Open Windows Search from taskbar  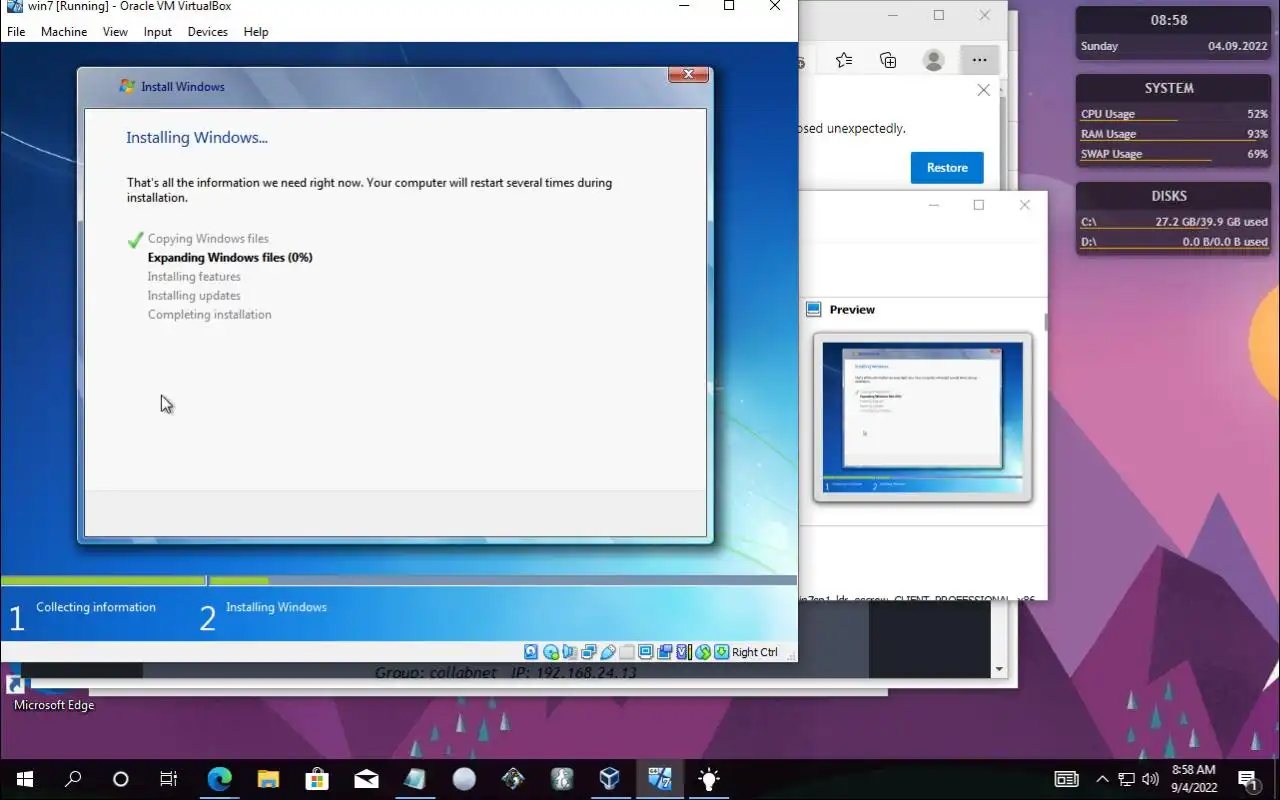(x=73, y=779)
